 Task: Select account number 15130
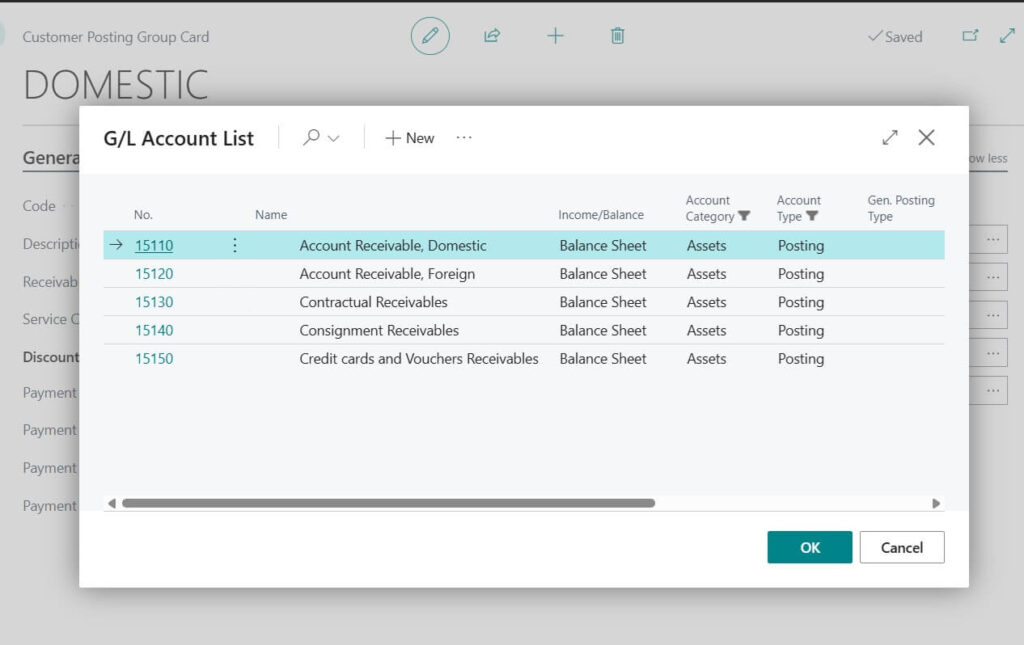click(x=154, y=302)
